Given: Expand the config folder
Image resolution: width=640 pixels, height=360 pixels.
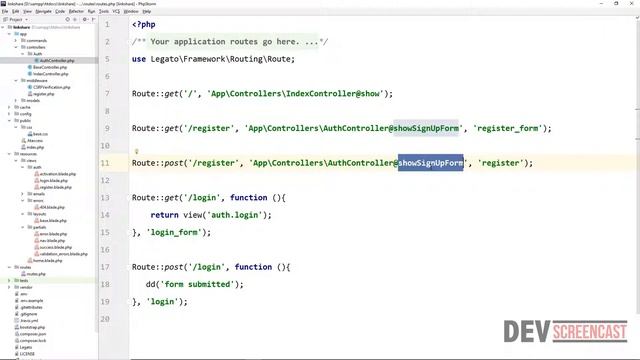Looking at the screenshot, I should 9,114.
